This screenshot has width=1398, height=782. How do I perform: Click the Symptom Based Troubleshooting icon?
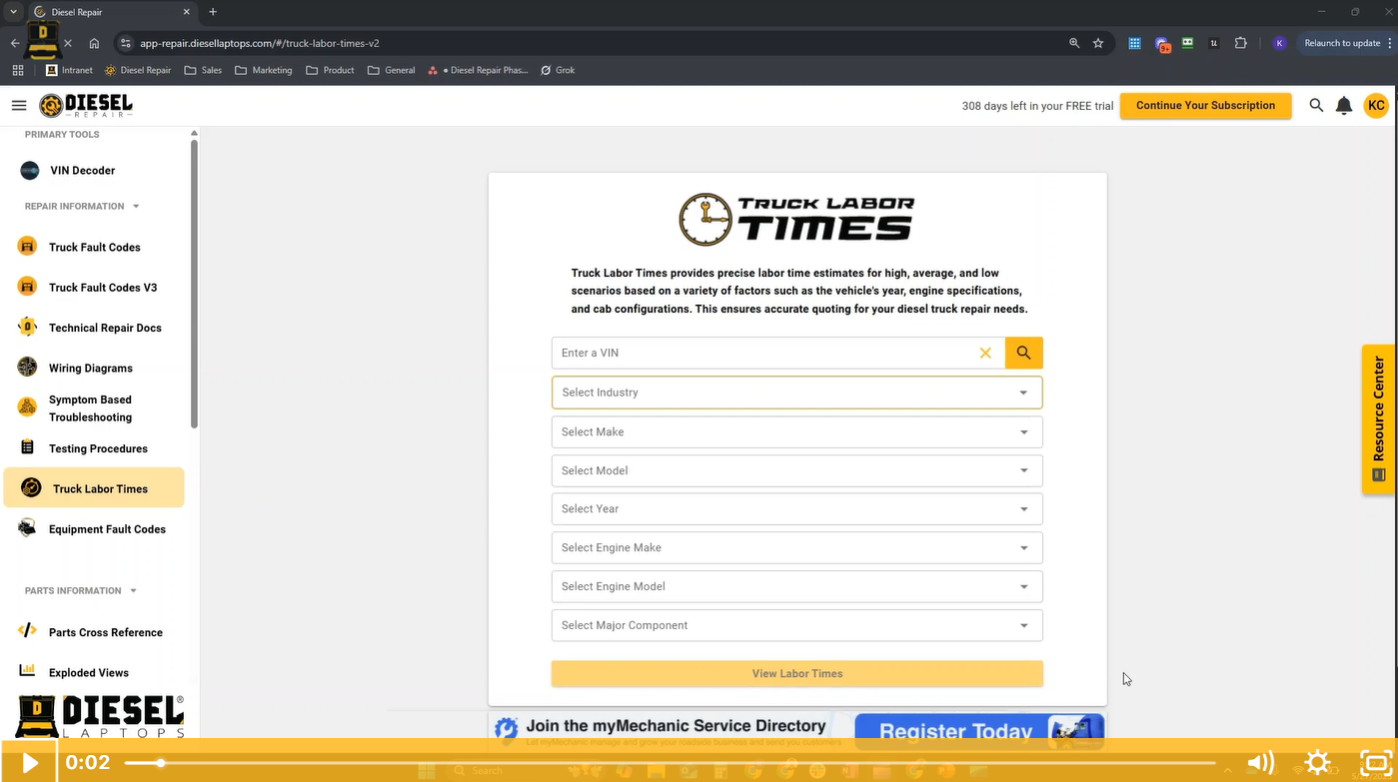(x=27, y=407)
